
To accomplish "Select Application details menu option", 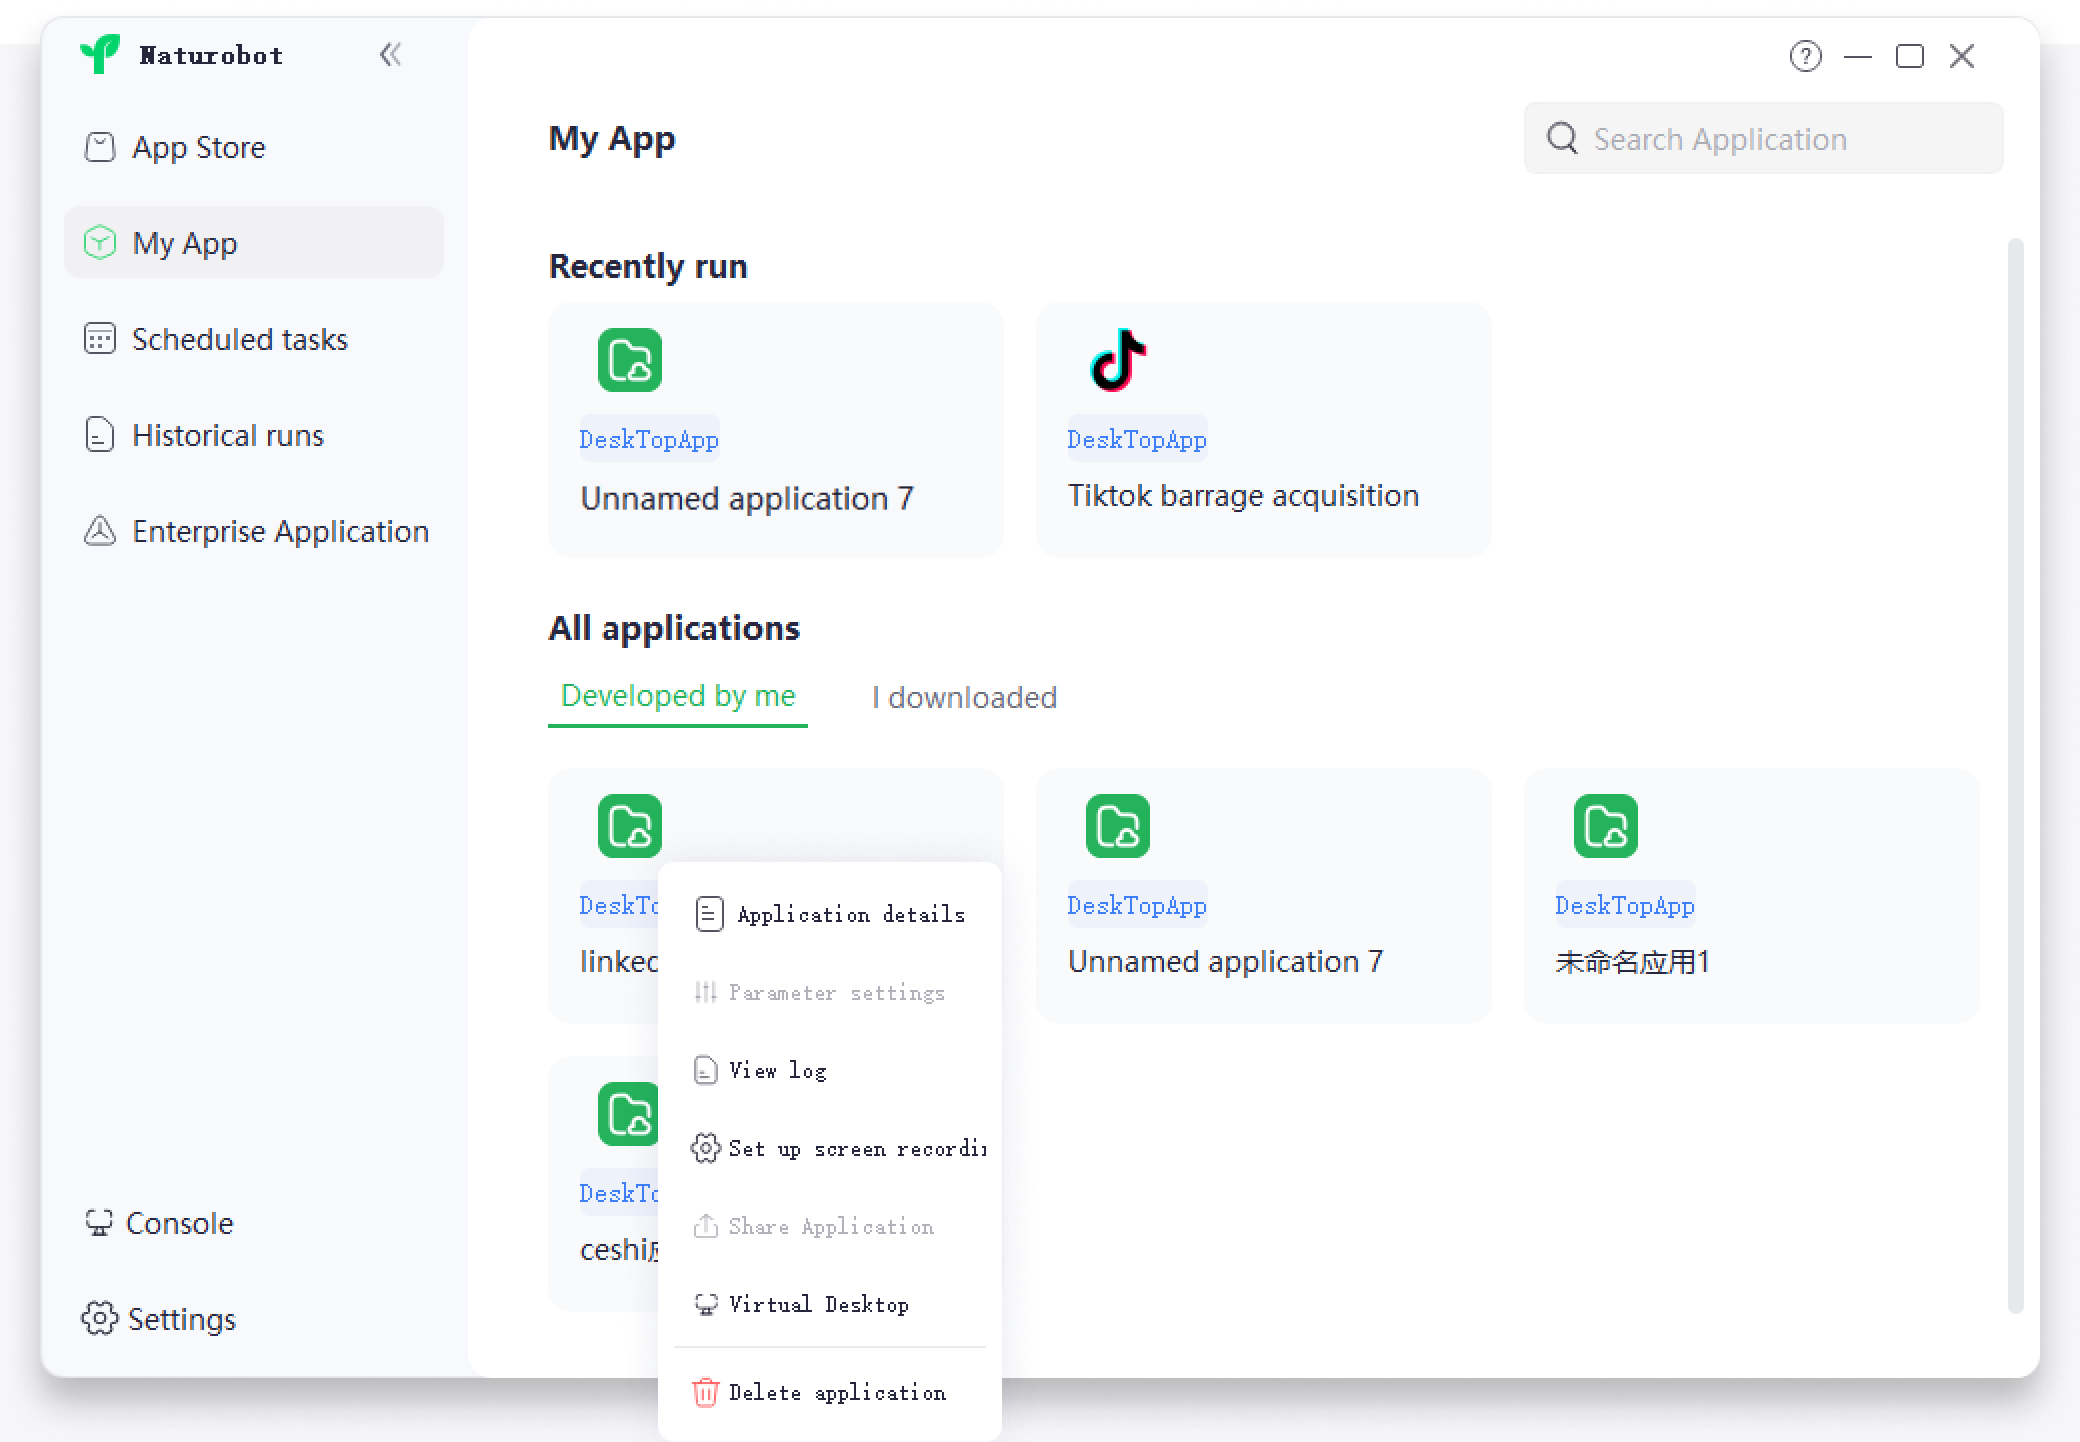I will click(847, 914).
